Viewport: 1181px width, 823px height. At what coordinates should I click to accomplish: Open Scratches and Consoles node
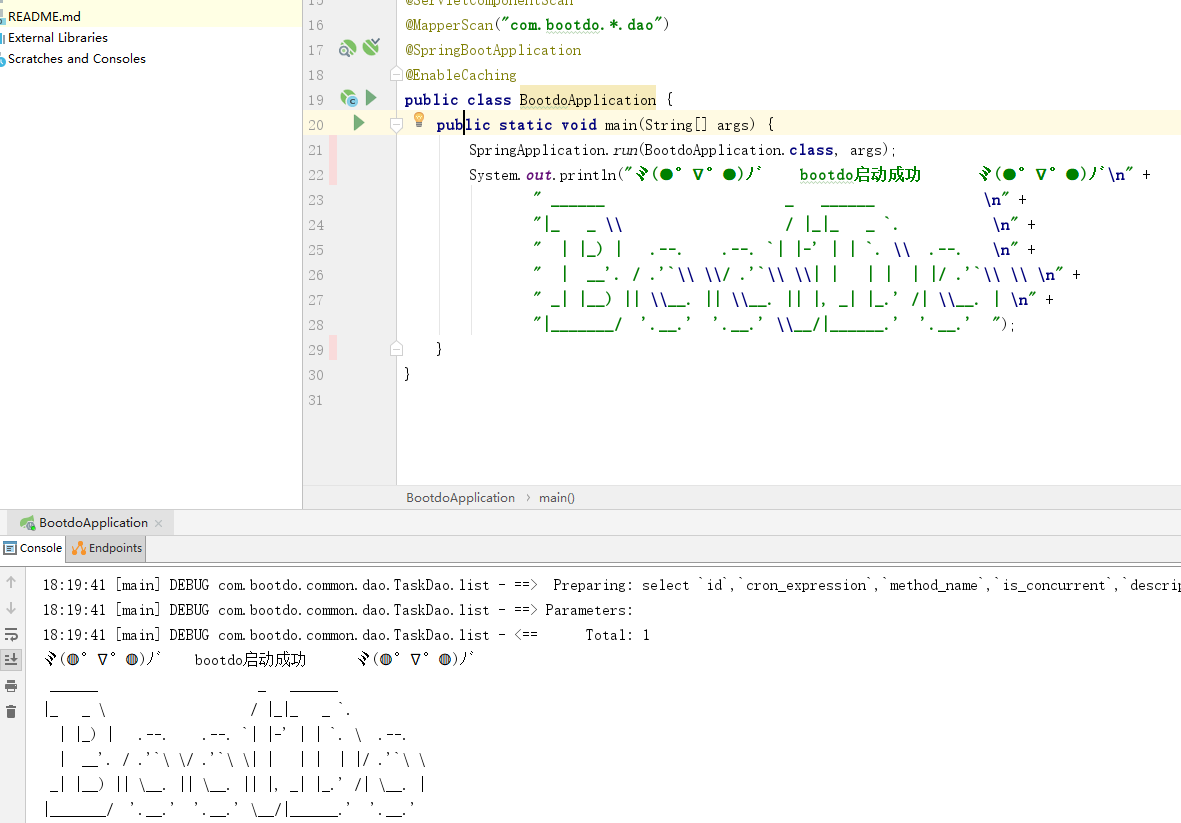pos(76,59)
